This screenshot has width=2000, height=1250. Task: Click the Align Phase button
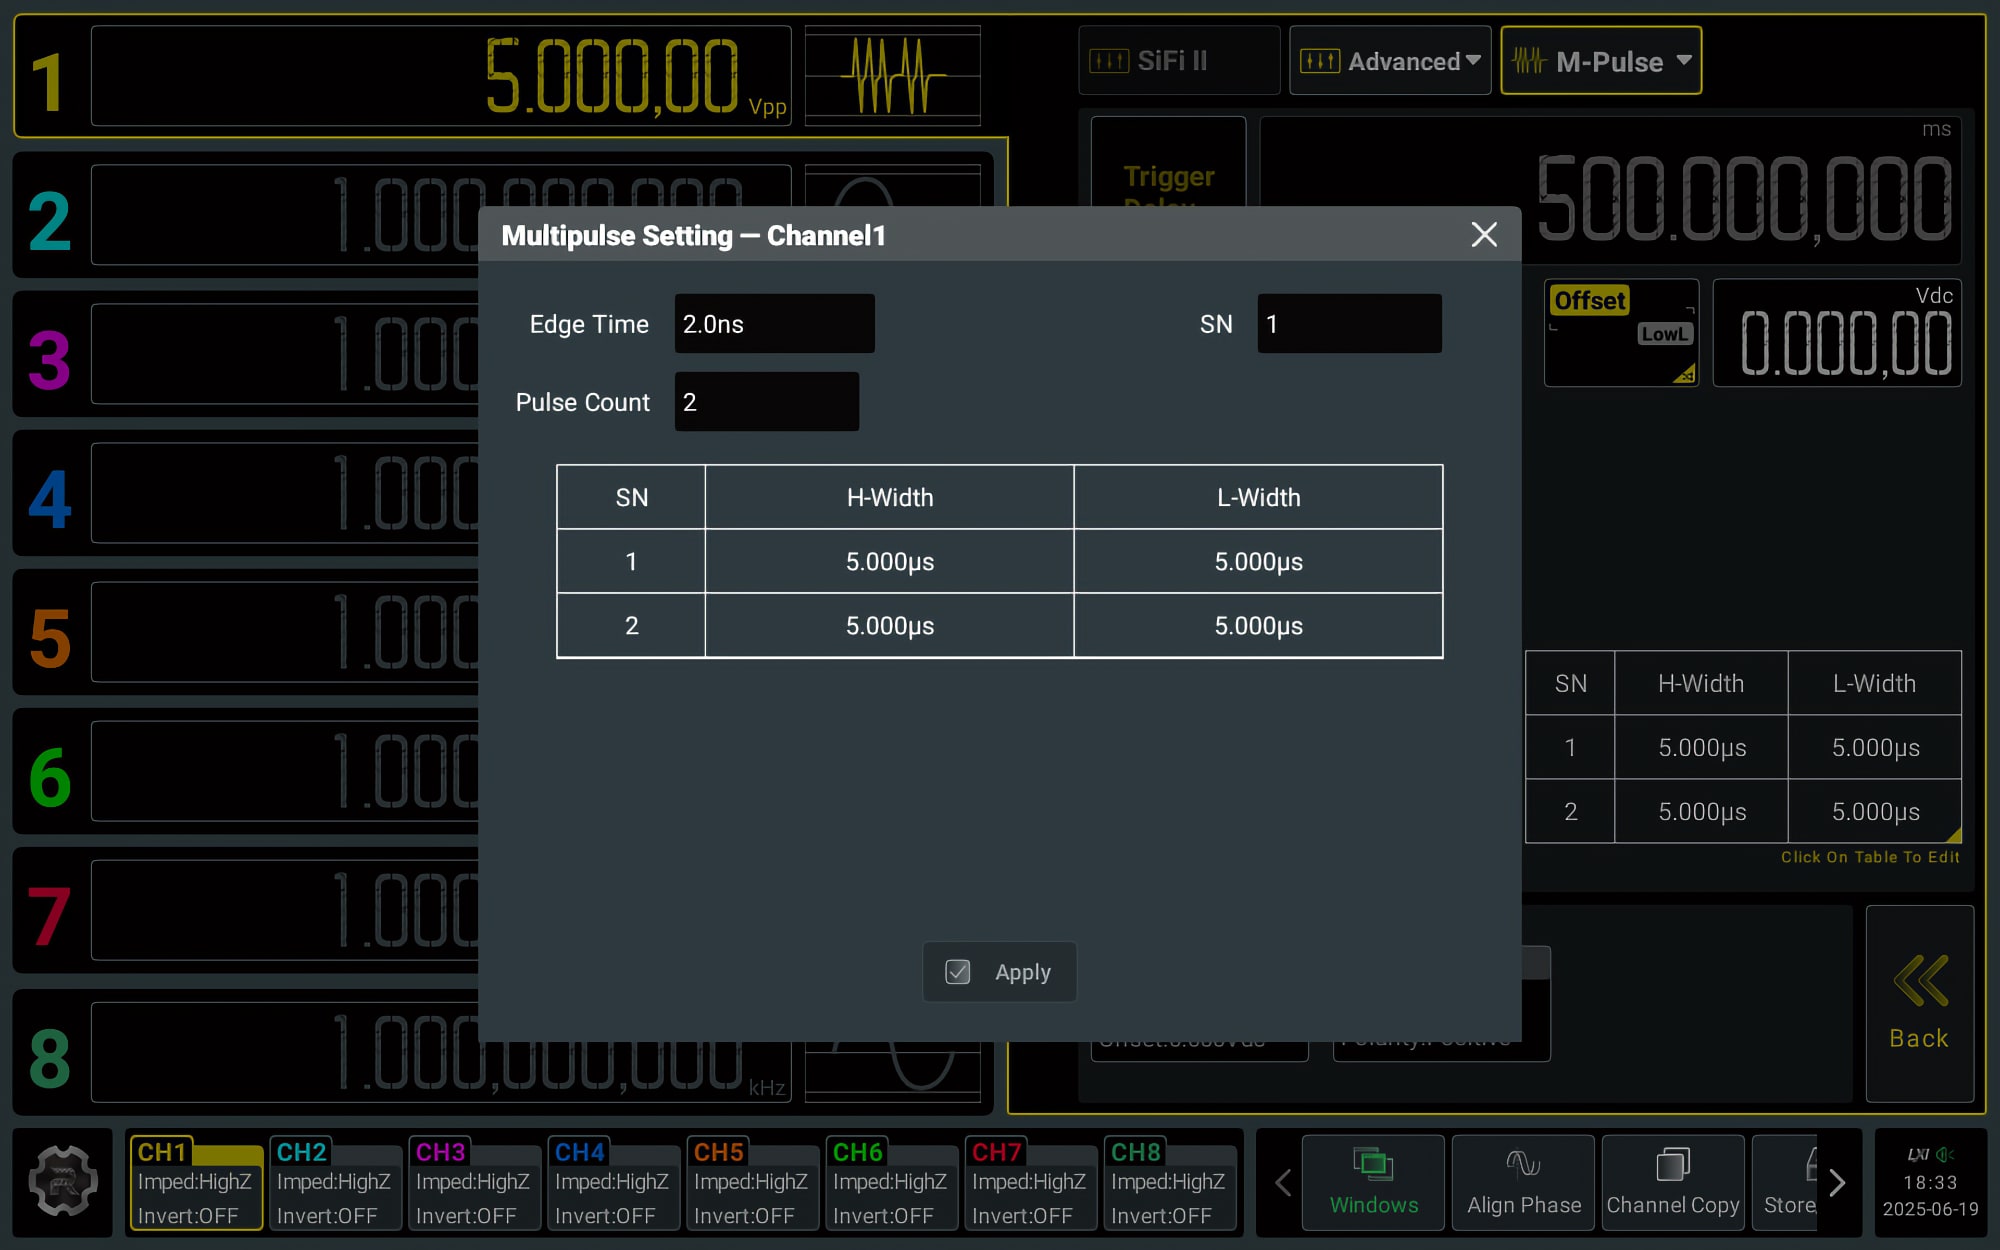[1523, 1182]
